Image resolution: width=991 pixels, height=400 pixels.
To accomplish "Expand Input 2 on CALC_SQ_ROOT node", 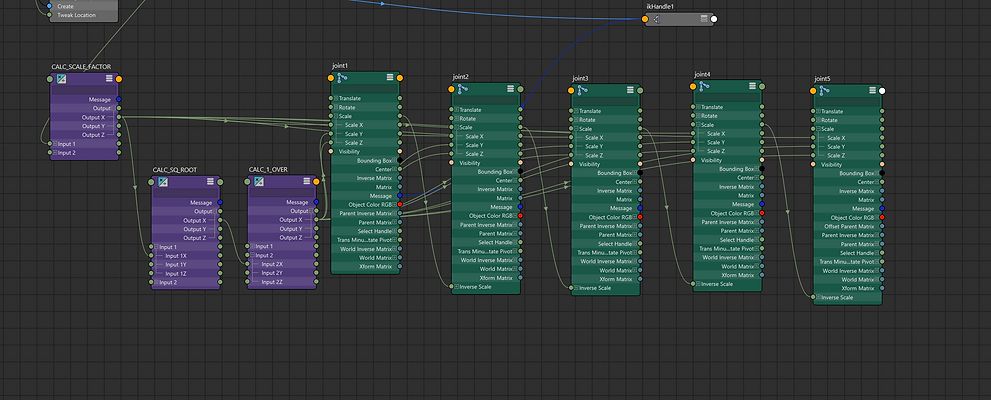I will (x=157, y=282).
